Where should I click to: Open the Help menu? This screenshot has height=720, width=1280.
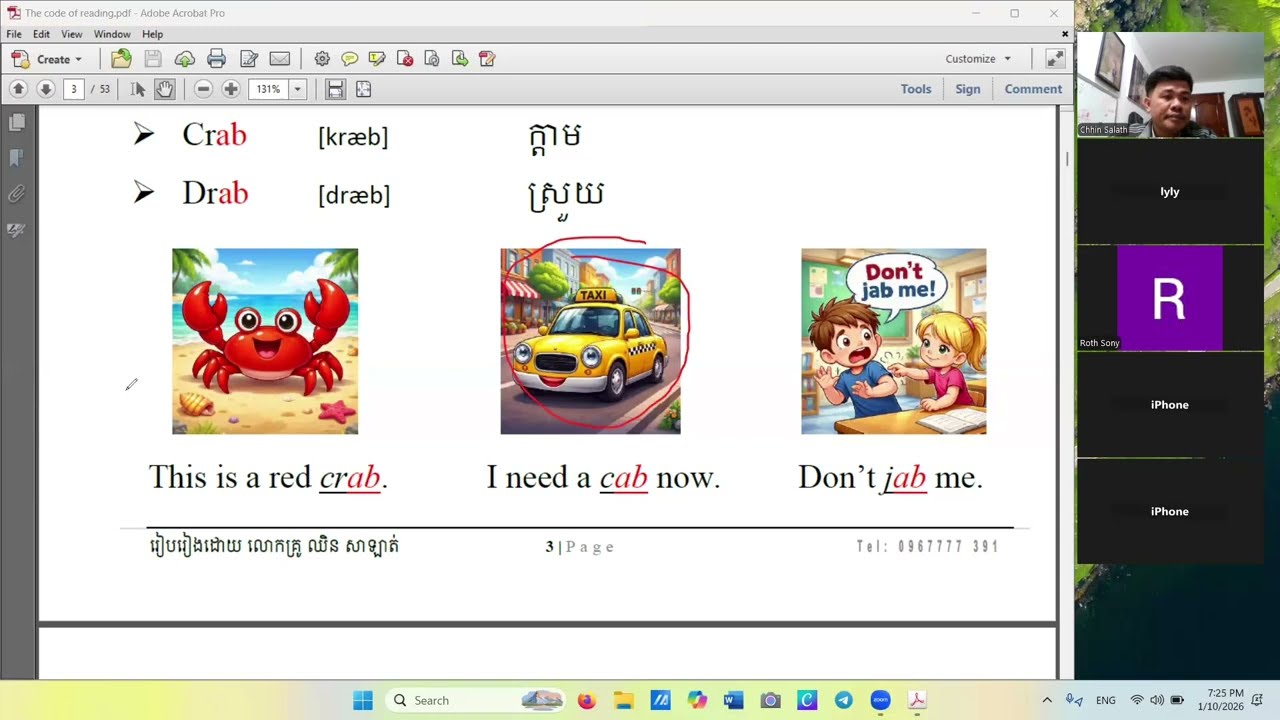click(152, 34)
